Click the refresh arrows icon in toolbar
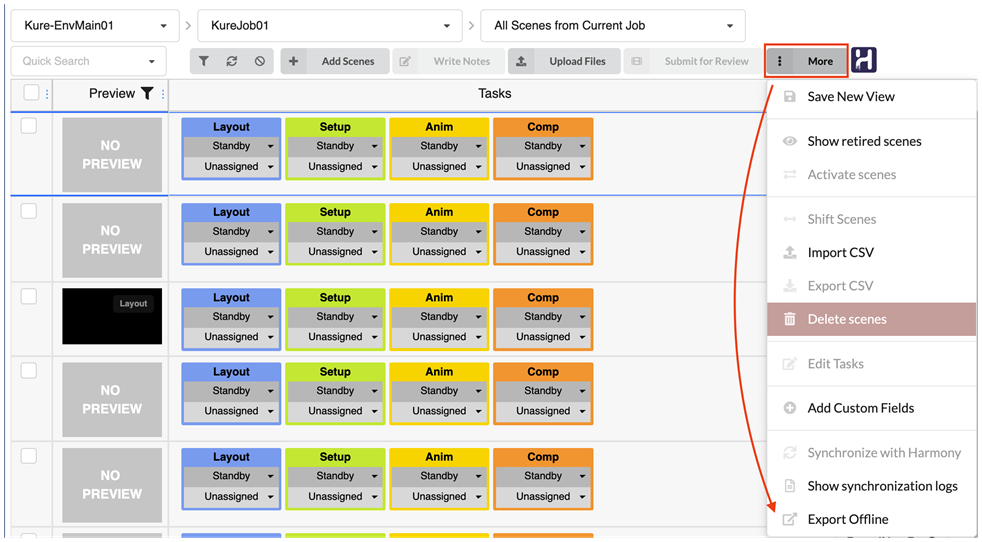Image resolution: width=982 pixels, height=542 pixels. click(232, 61)
